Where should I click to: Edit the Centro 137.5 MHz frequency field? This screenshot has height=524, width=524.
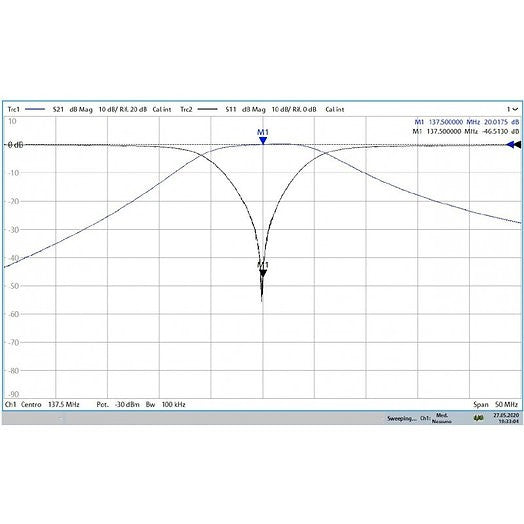click(50, 404)
